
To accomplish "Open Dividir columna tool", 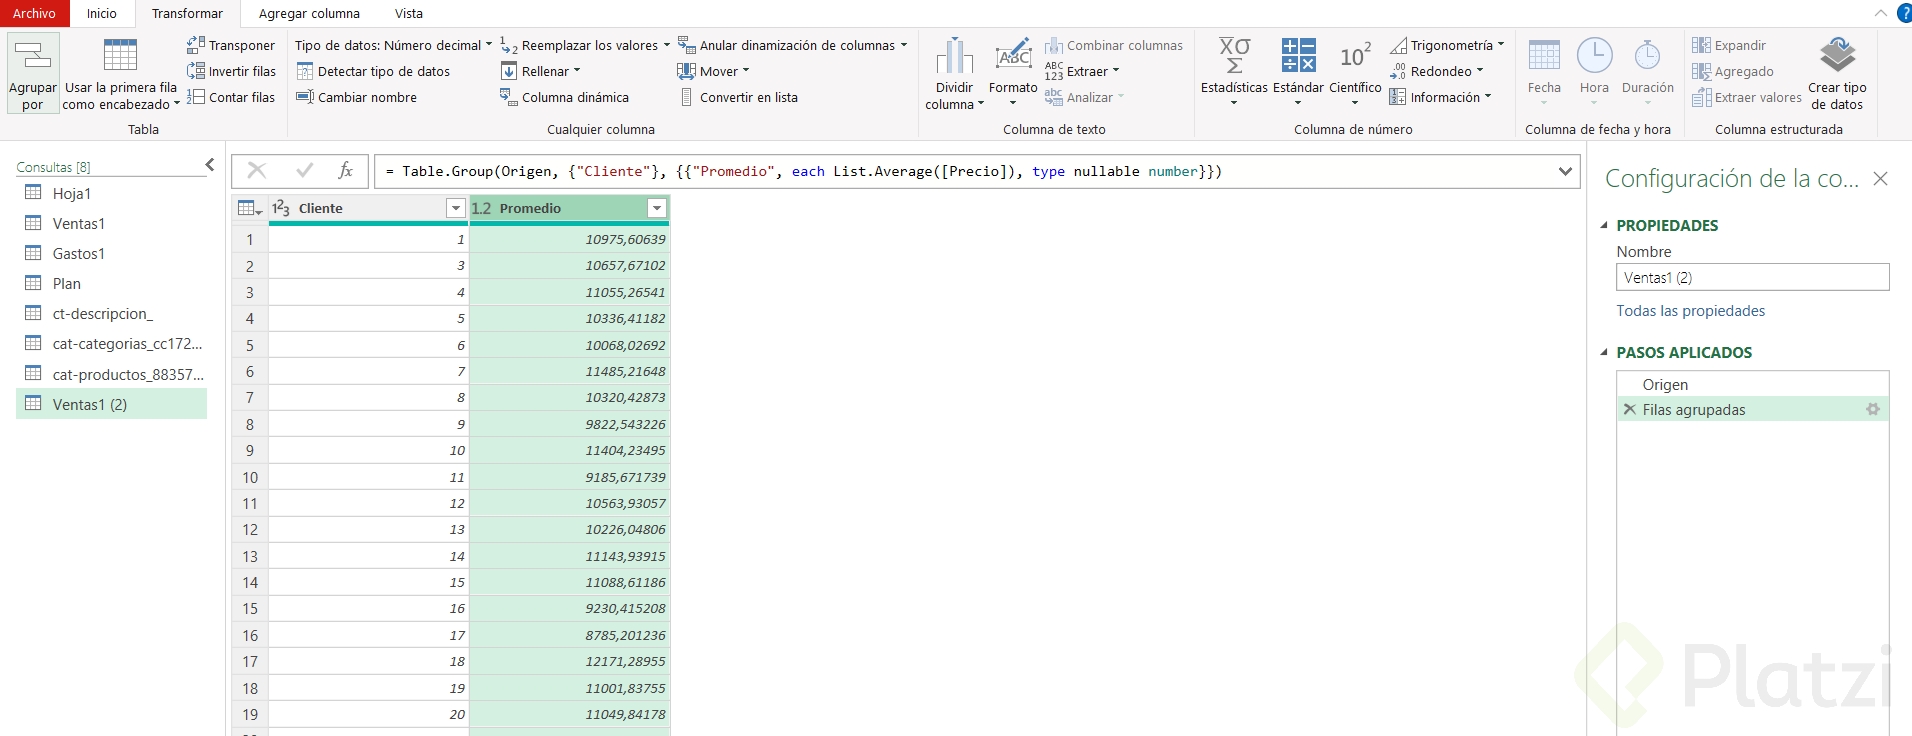I will click(x=954, y=73).
